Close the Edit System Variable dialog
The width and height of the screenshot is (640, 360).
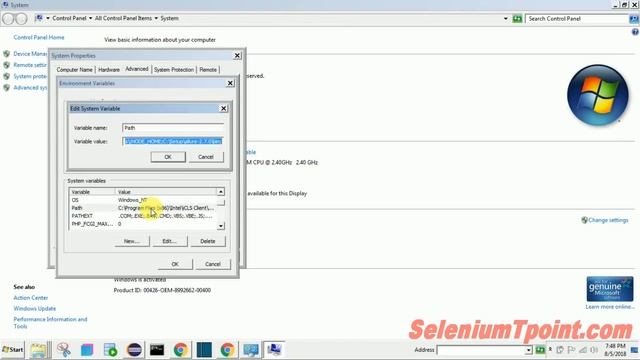click(x=223, y=109)
